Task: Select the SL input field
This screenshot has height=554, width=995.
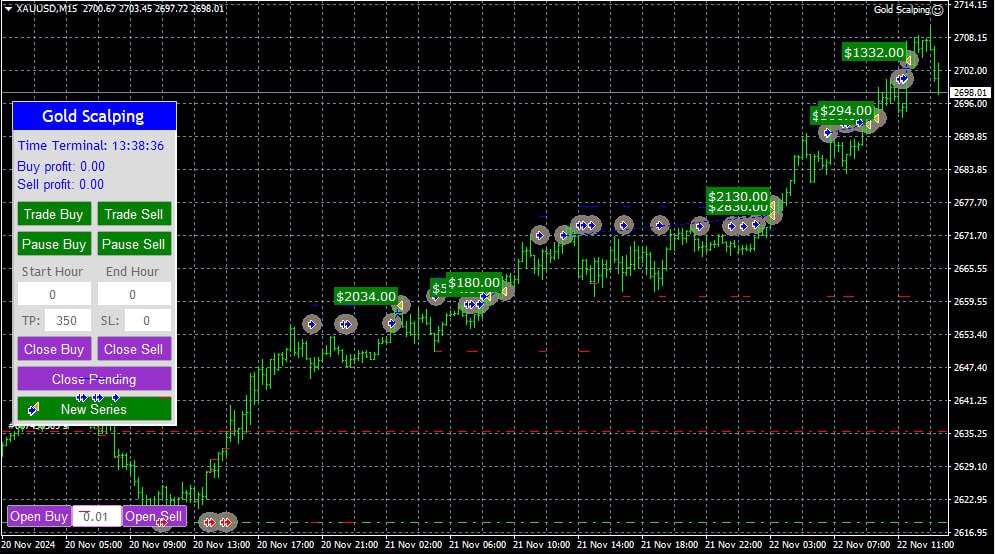Action: pyautogui.click(x=147, y=320)
